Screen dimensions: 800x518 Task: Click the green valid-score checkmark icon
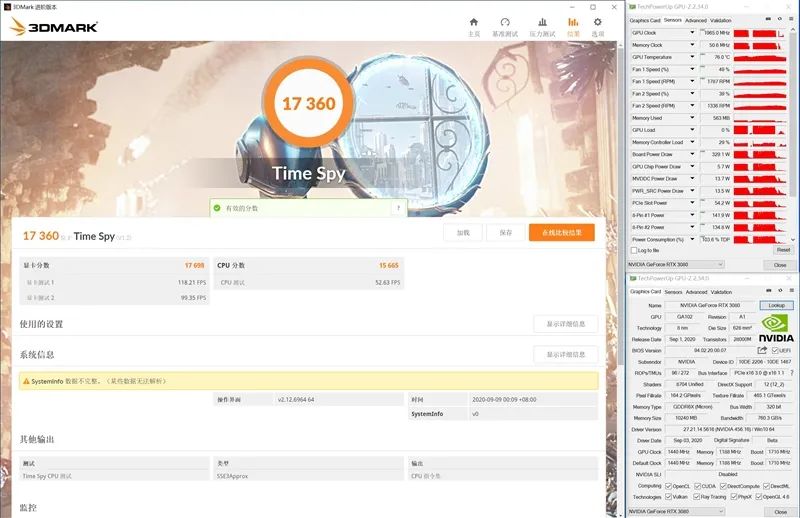[217, 208]
